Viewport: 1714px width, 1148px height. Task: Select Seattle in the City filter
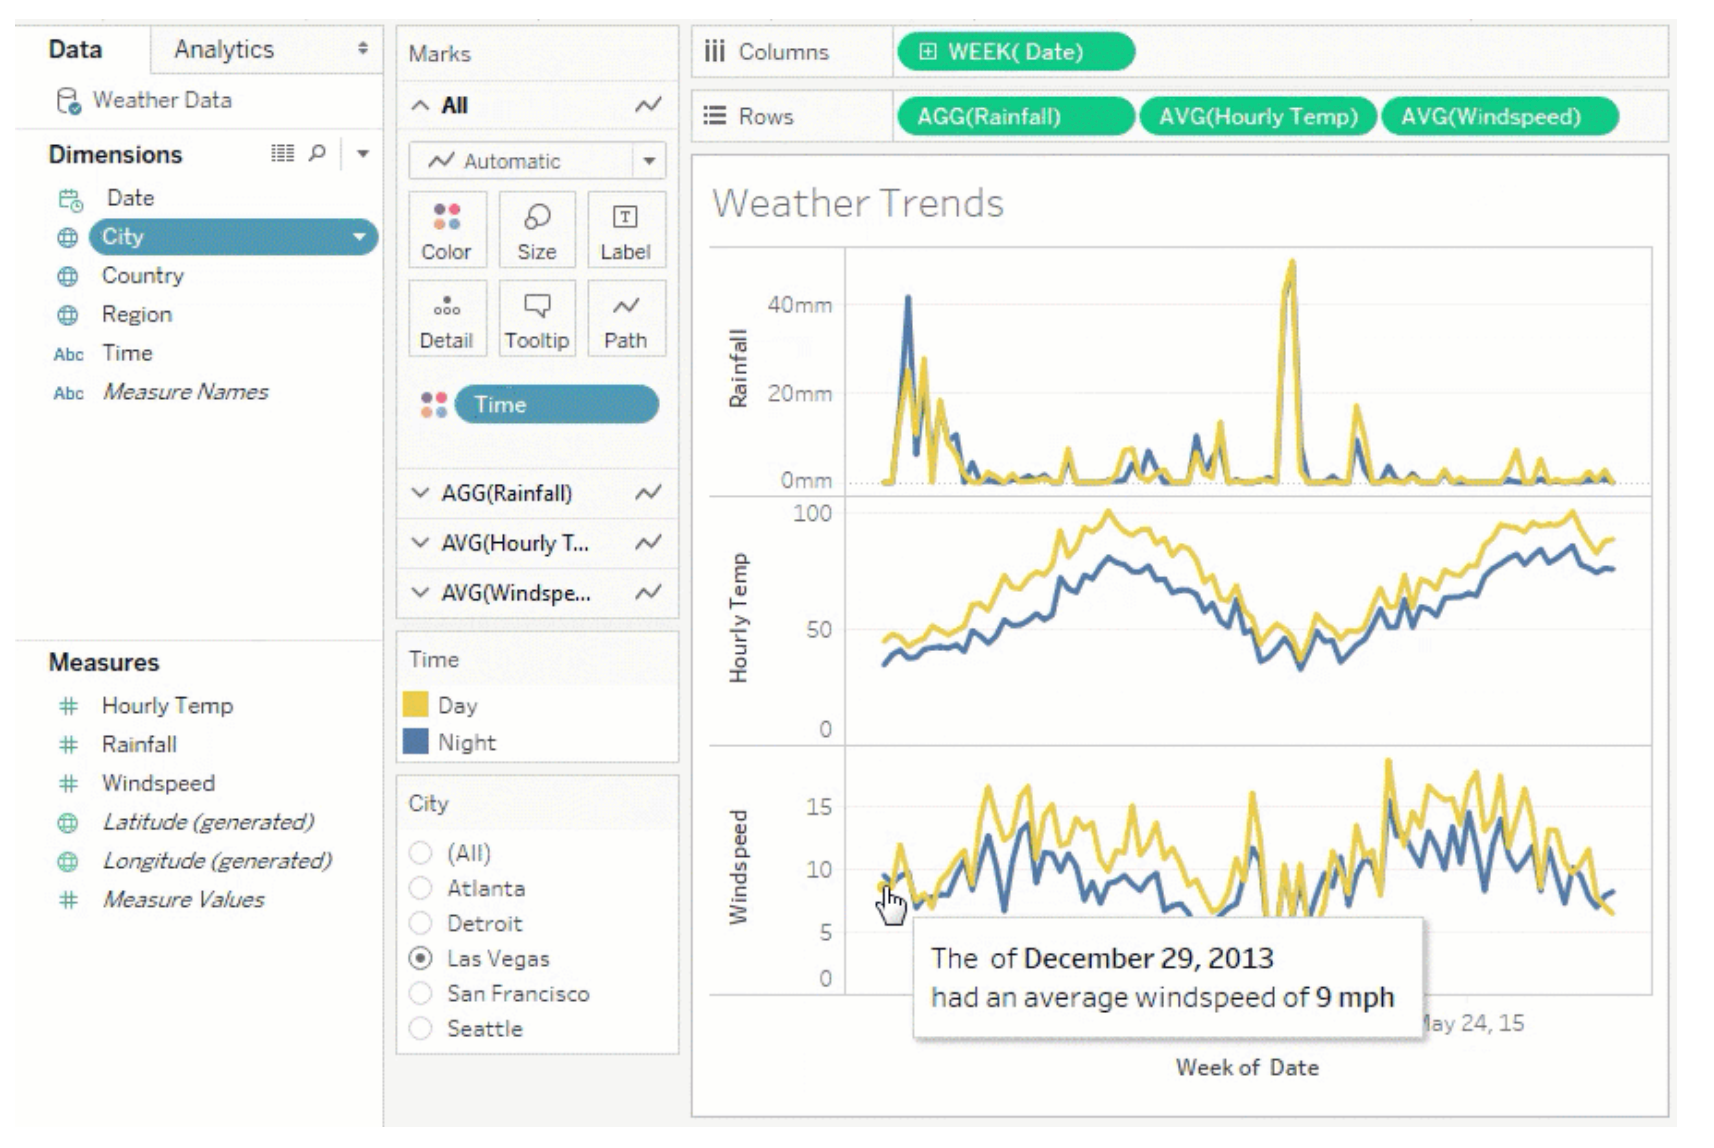(x=421, y=1028)
